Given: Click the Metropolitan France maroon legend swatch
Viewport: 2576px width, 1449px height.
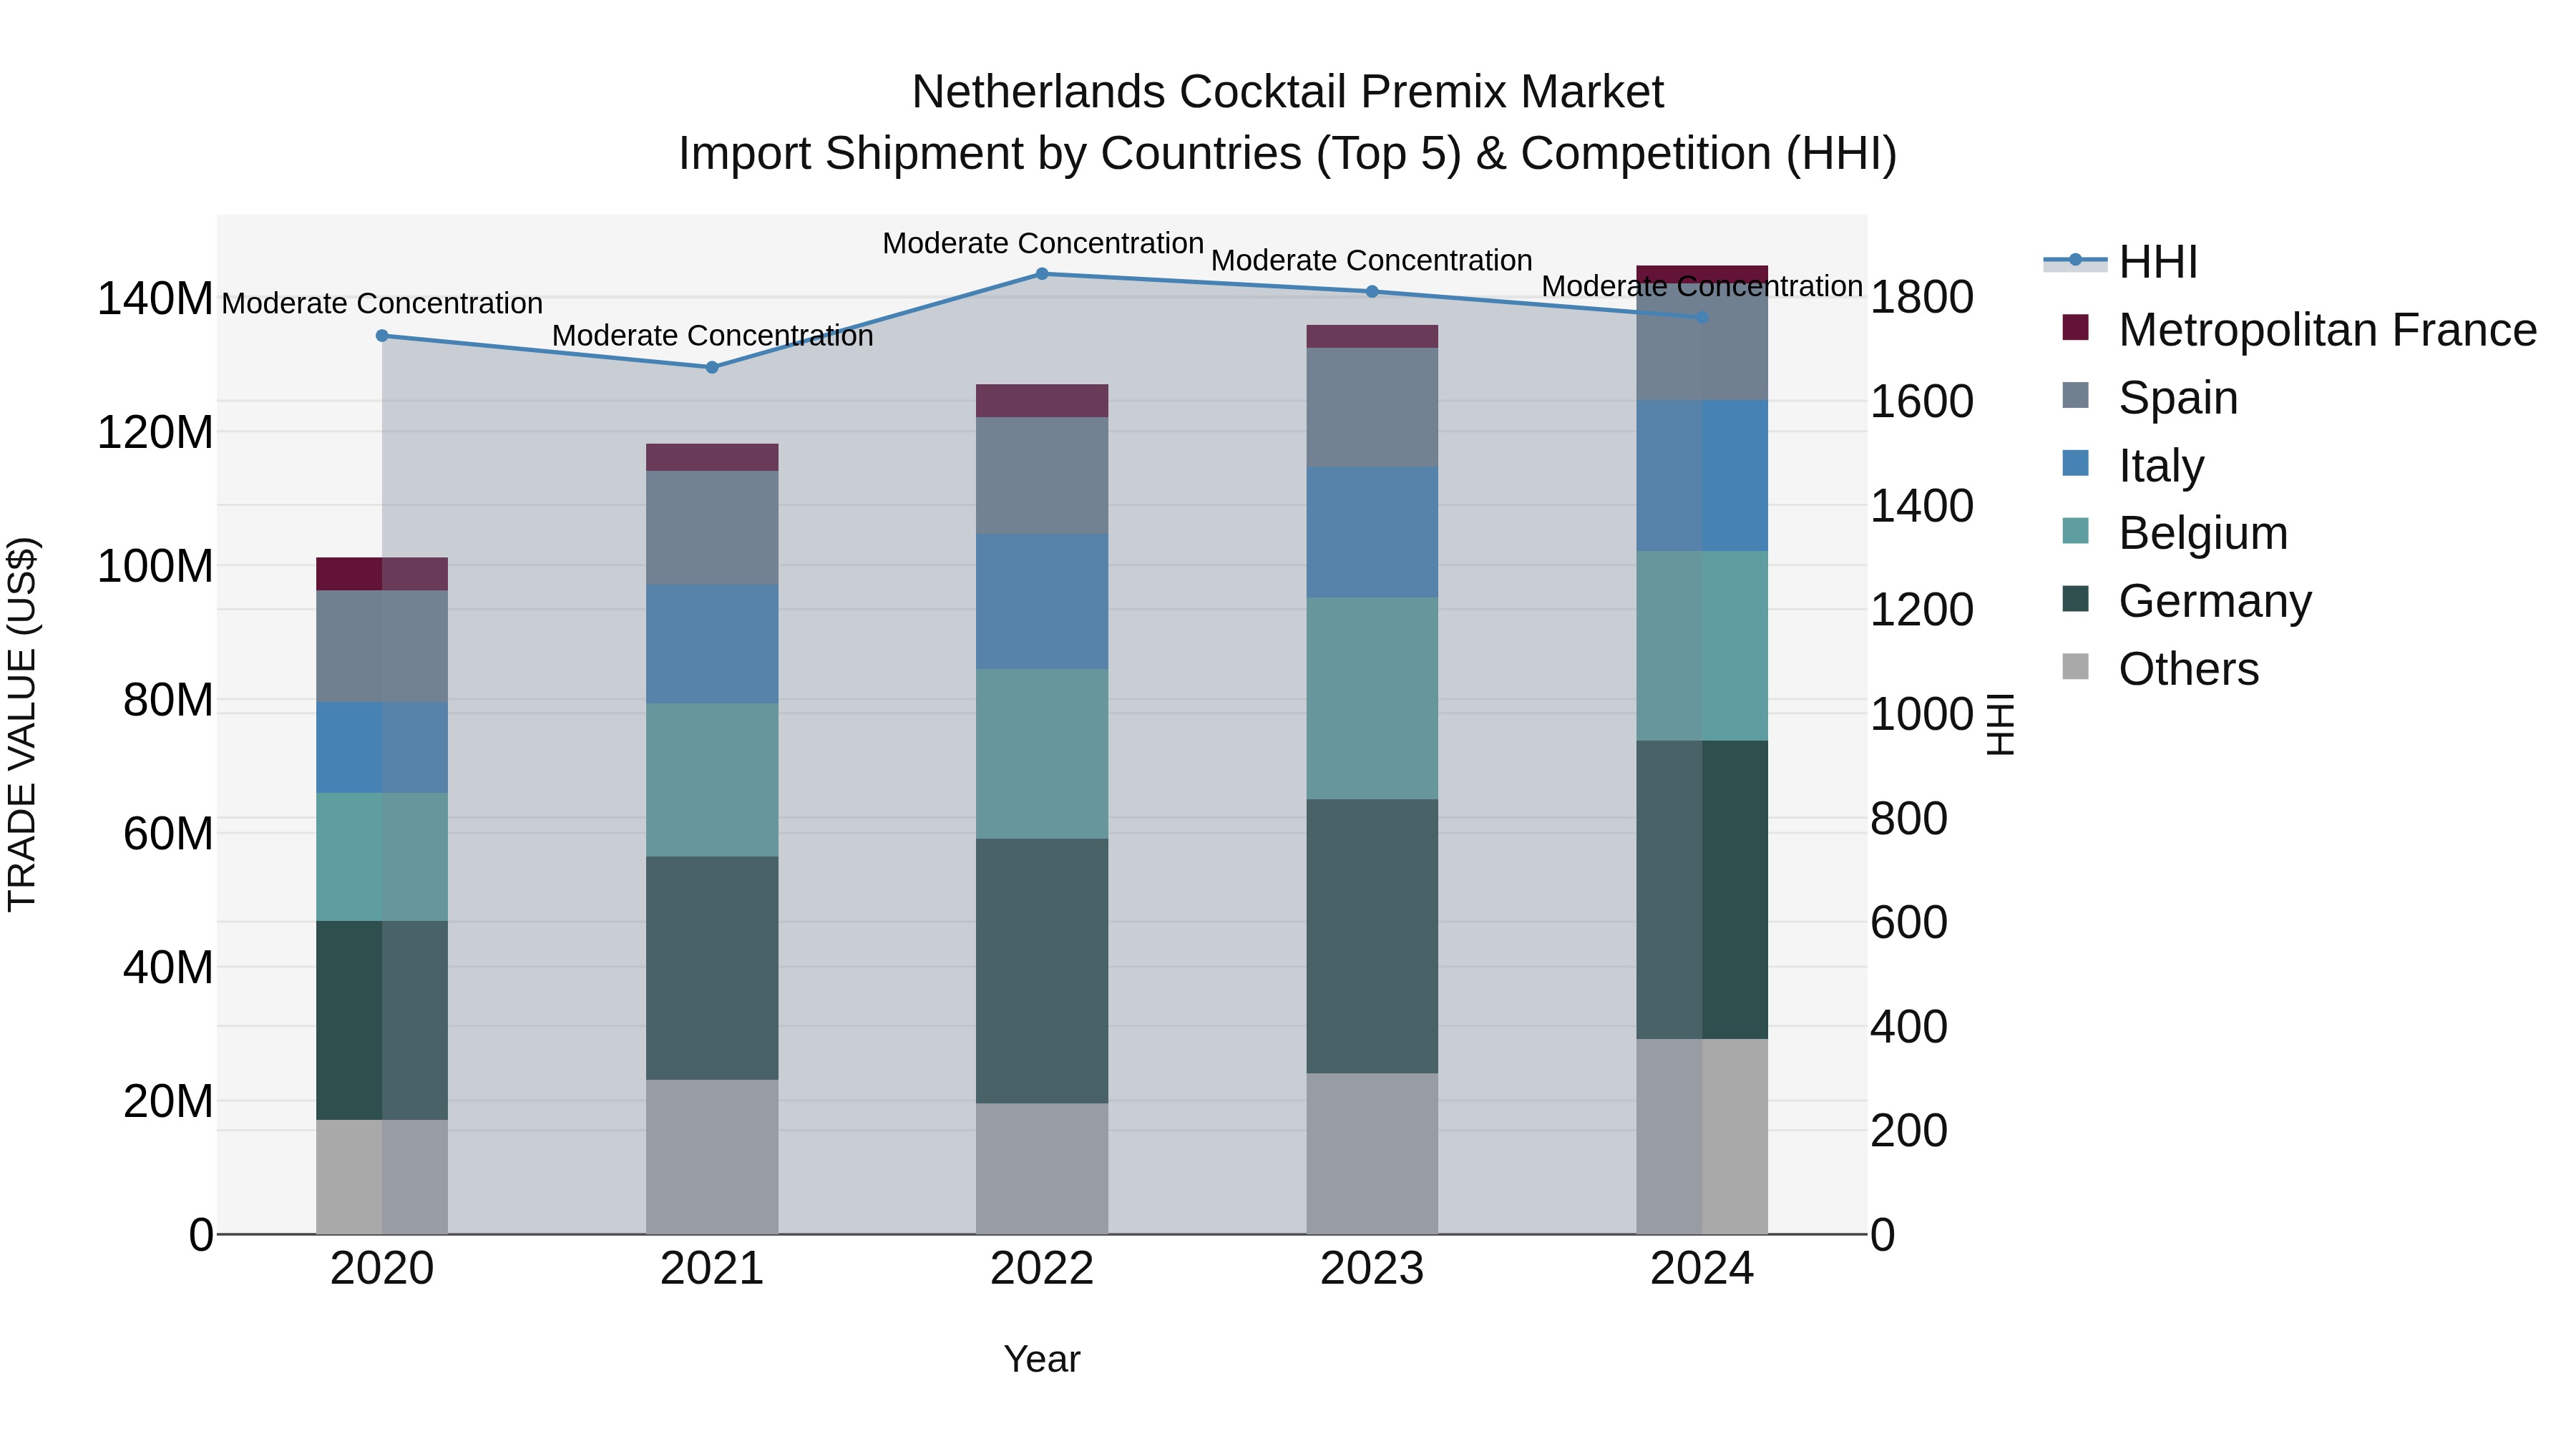Looking at the screenshot, I should click(x=2075, y=327).
